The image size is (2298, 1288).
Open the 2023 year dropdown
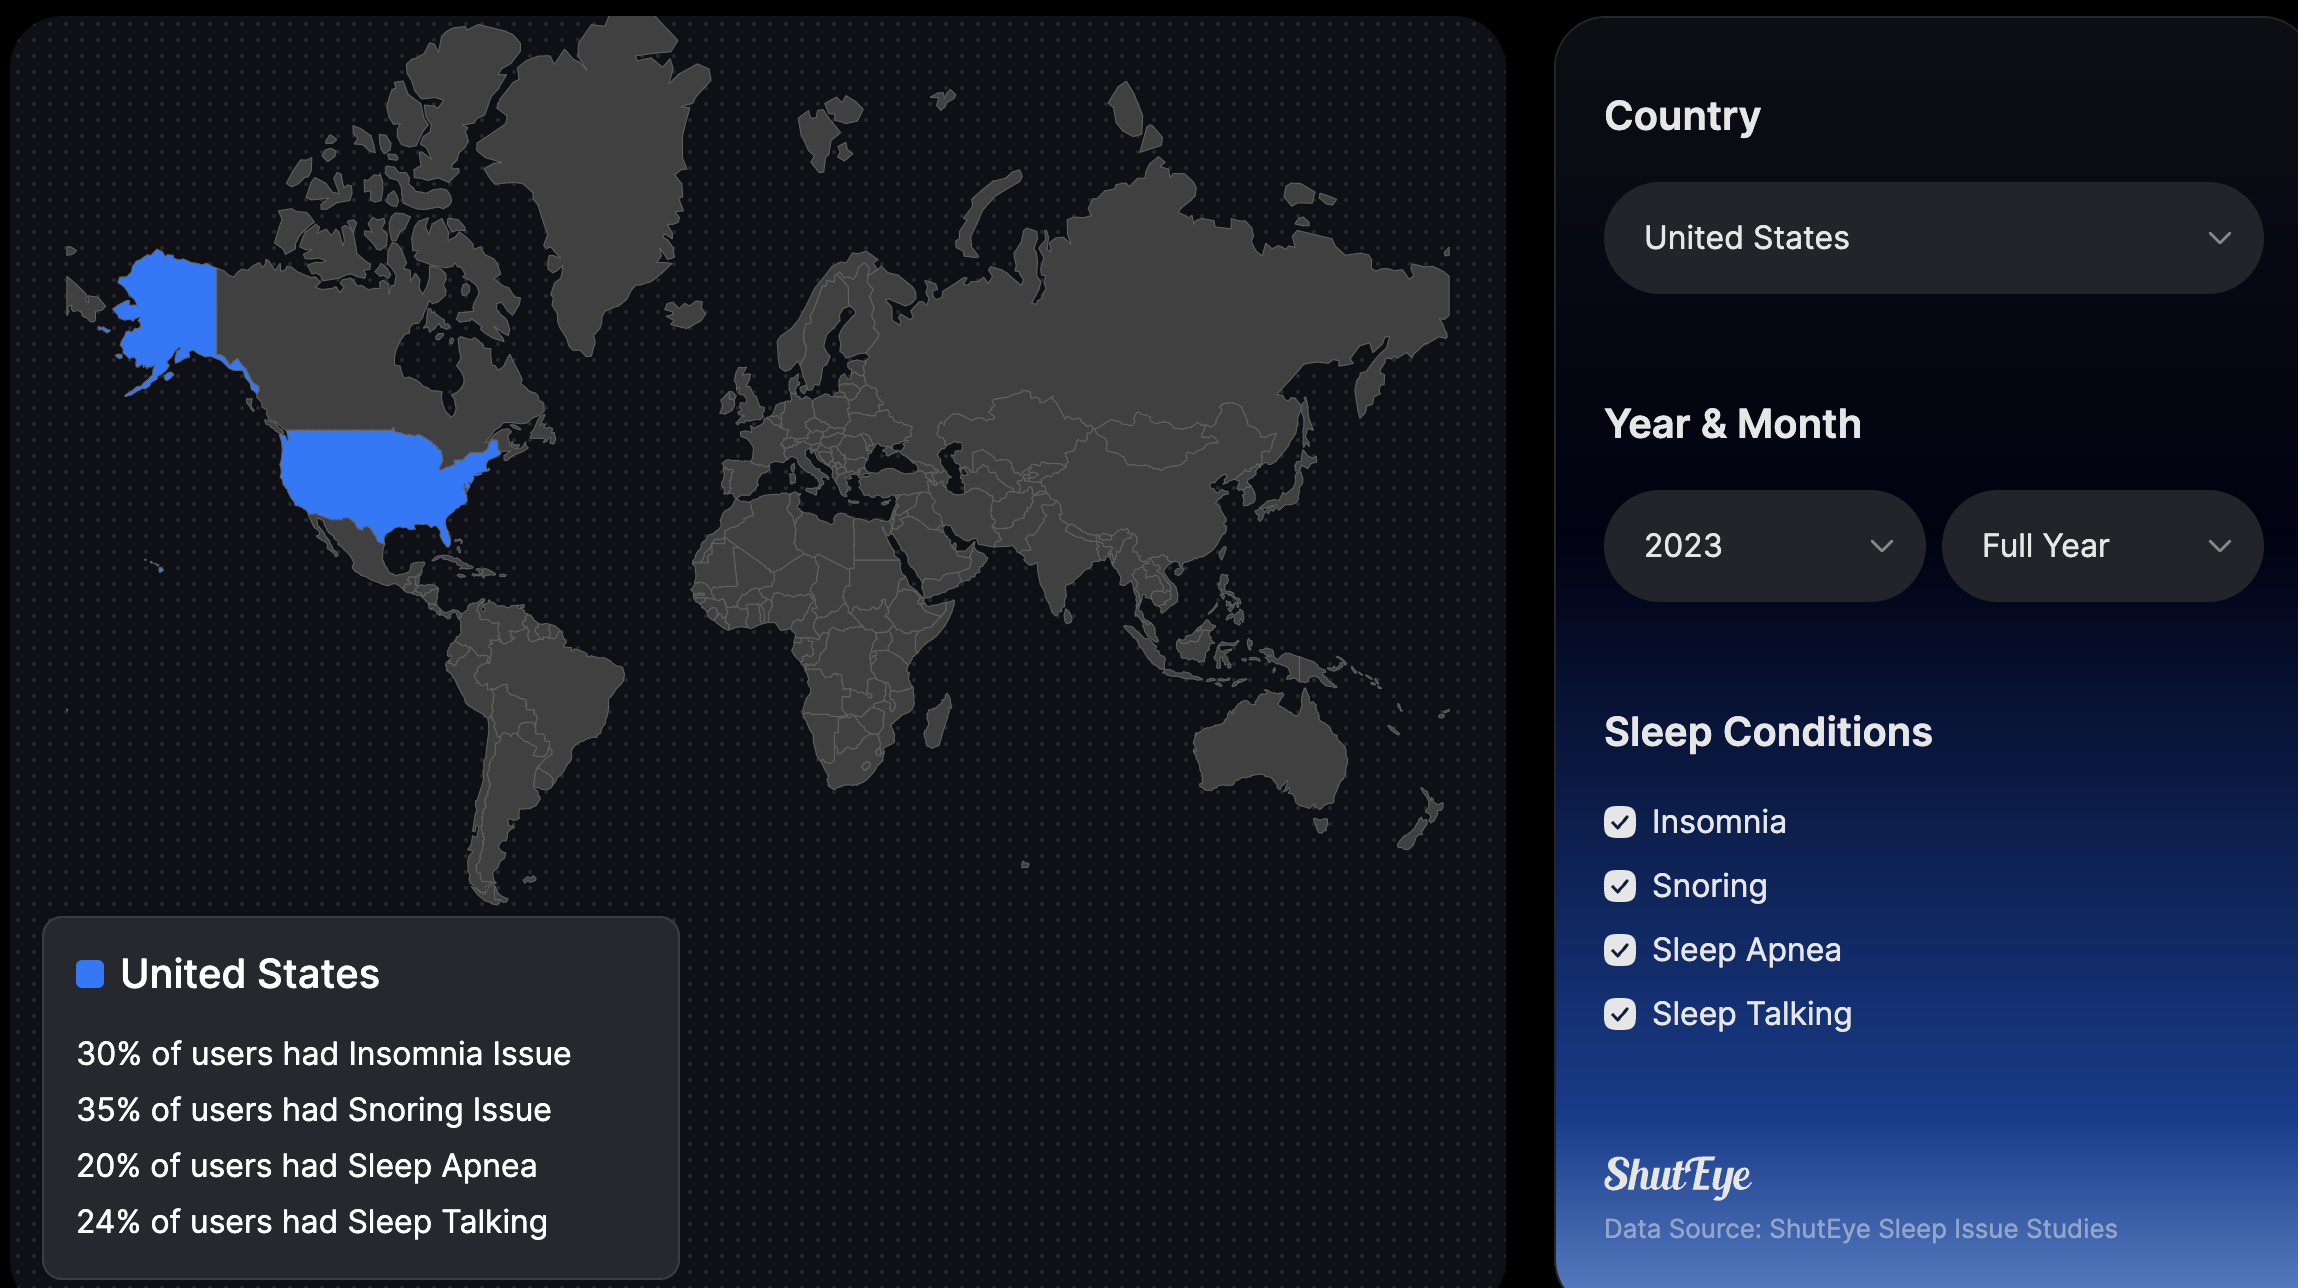(x=1764, y=546)
